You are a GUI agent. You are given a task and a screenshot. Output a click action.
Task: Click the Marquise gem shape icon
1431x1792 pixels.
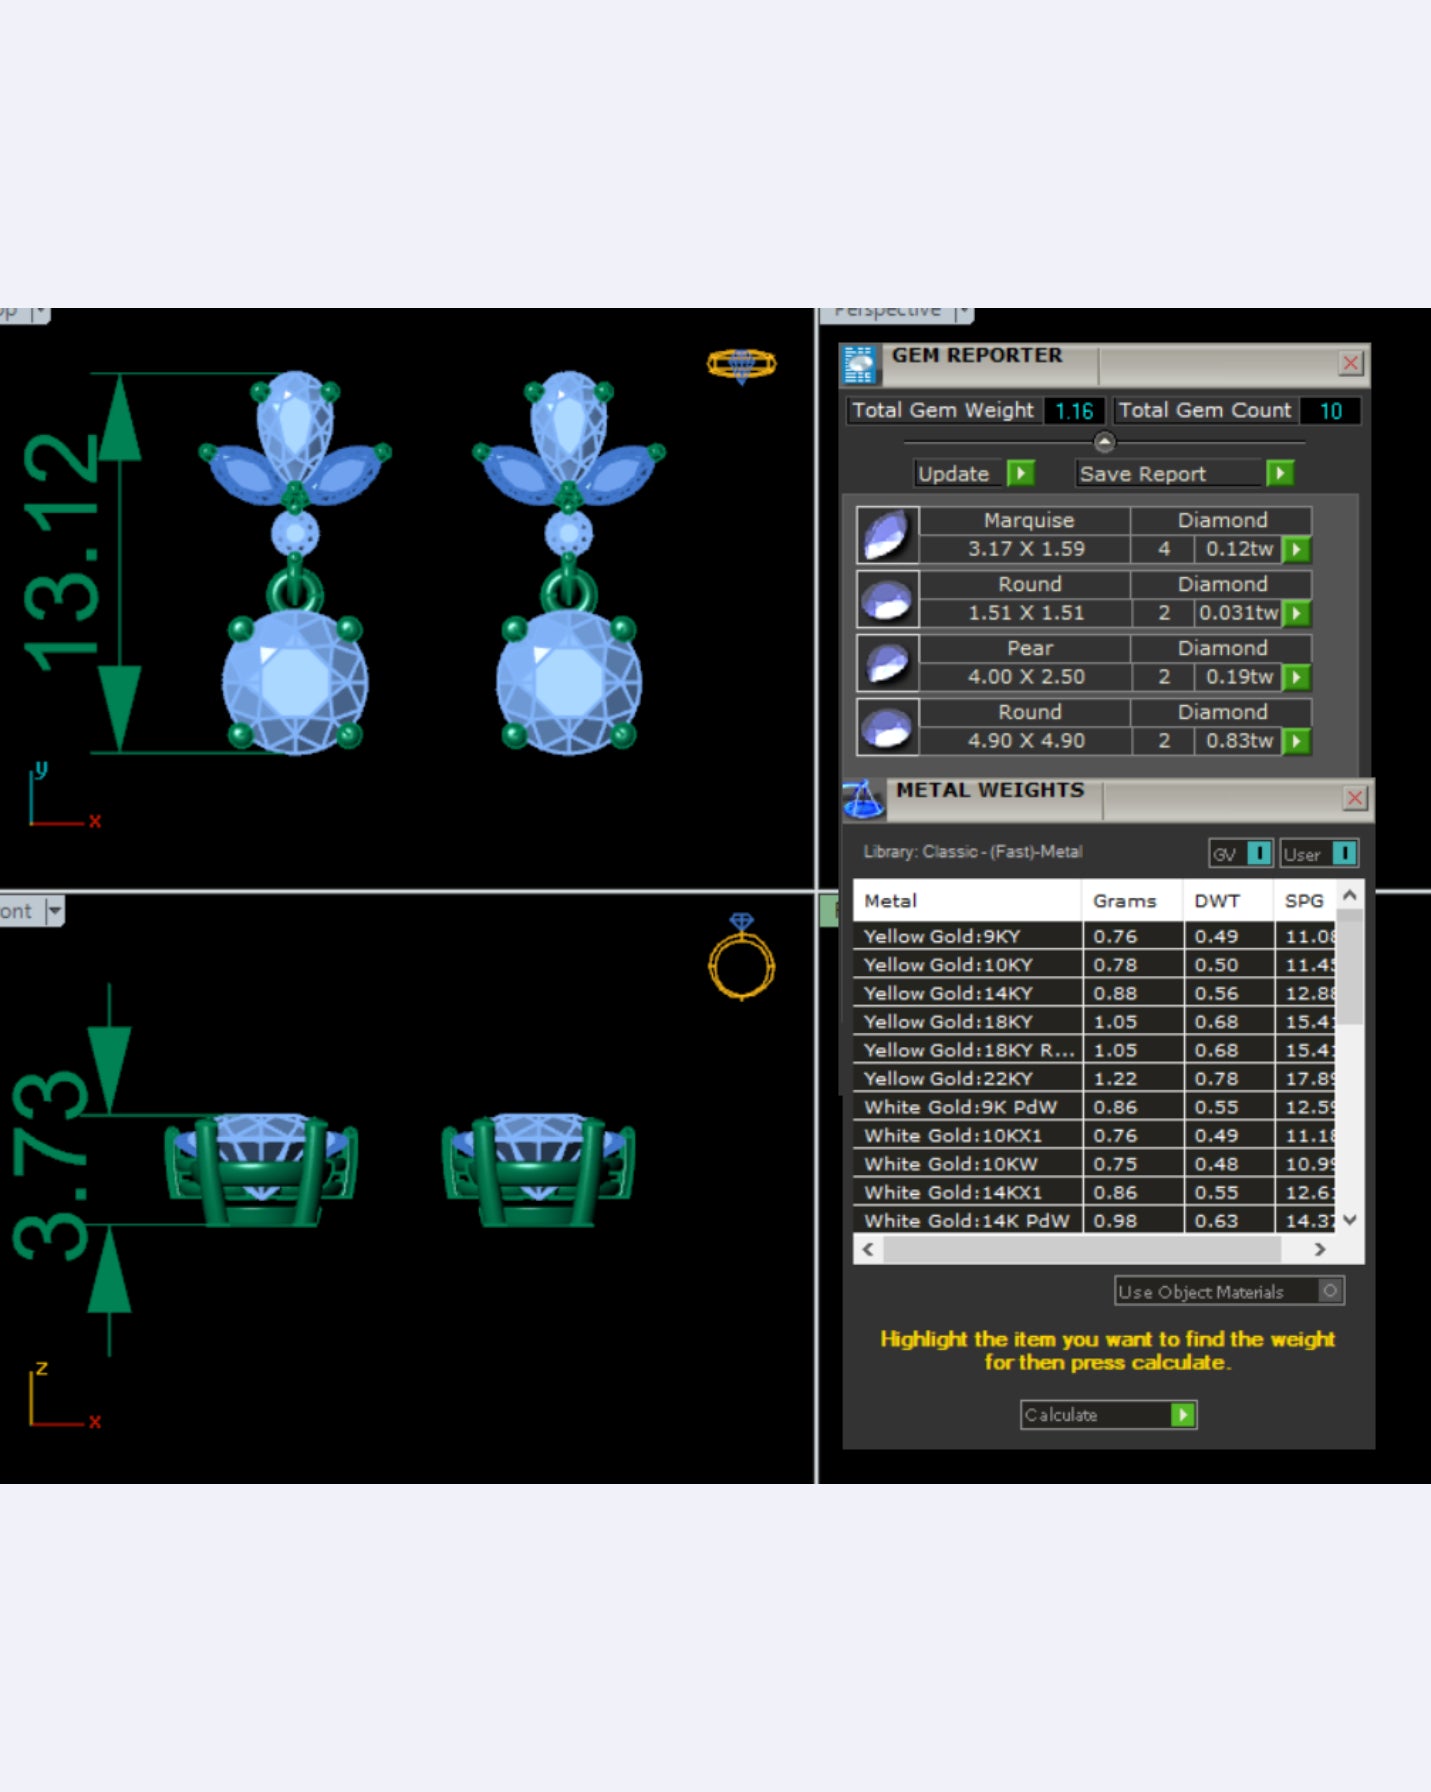pos(887,535)
